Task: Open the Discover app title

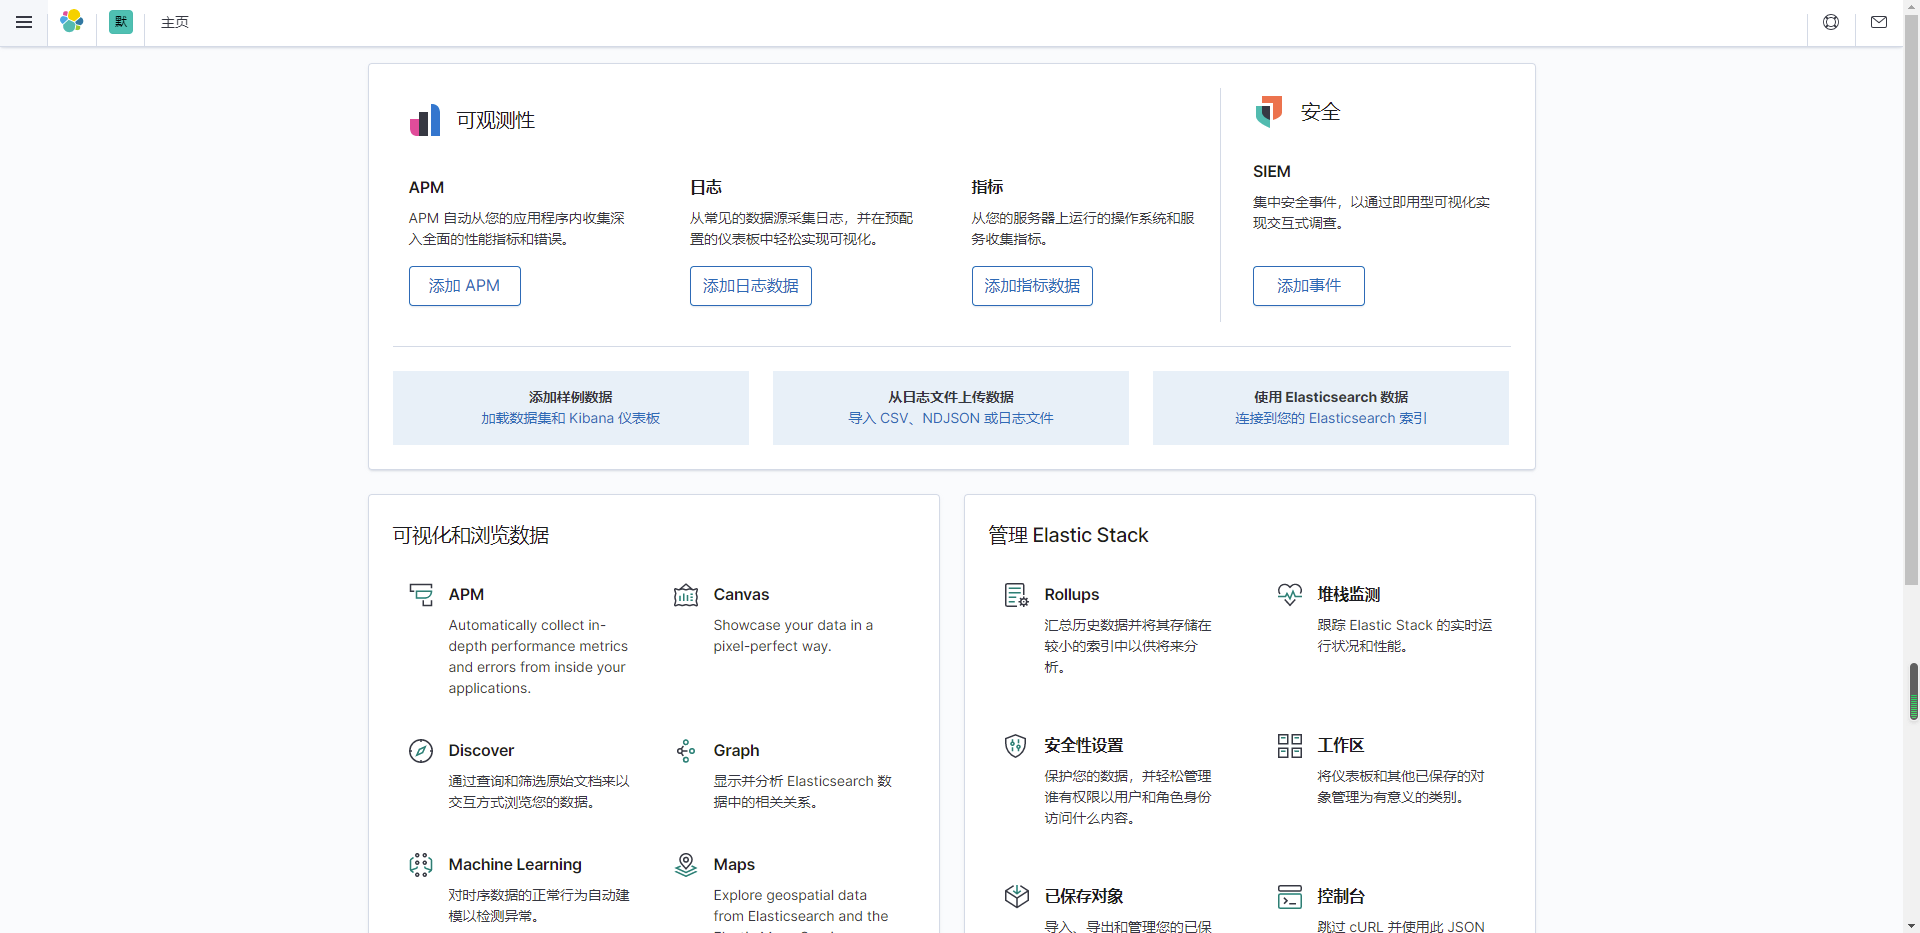Action: [481, 751]
